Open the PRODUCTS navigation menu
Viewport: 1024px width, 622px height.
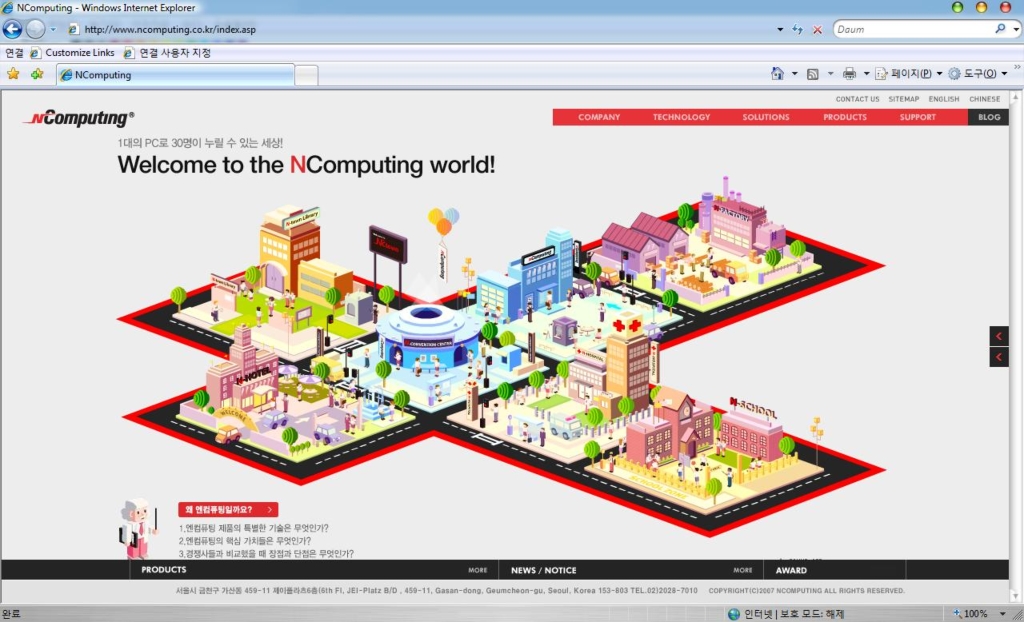(x=844, y=117)
